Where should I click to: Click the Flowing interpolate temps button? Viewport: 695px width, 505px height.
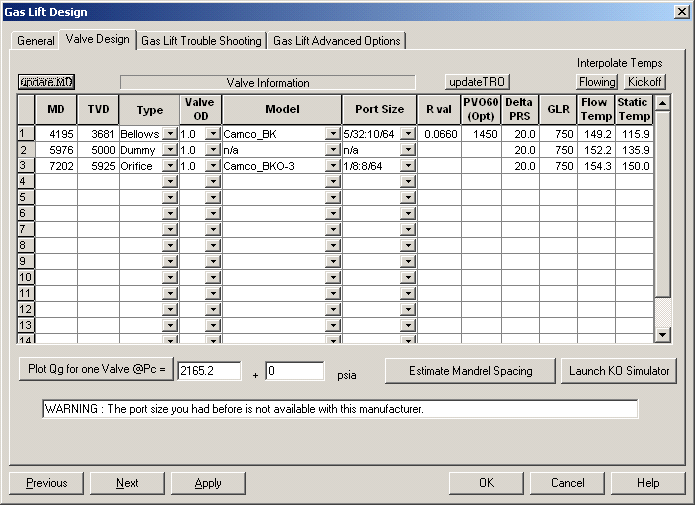(598, 82)
